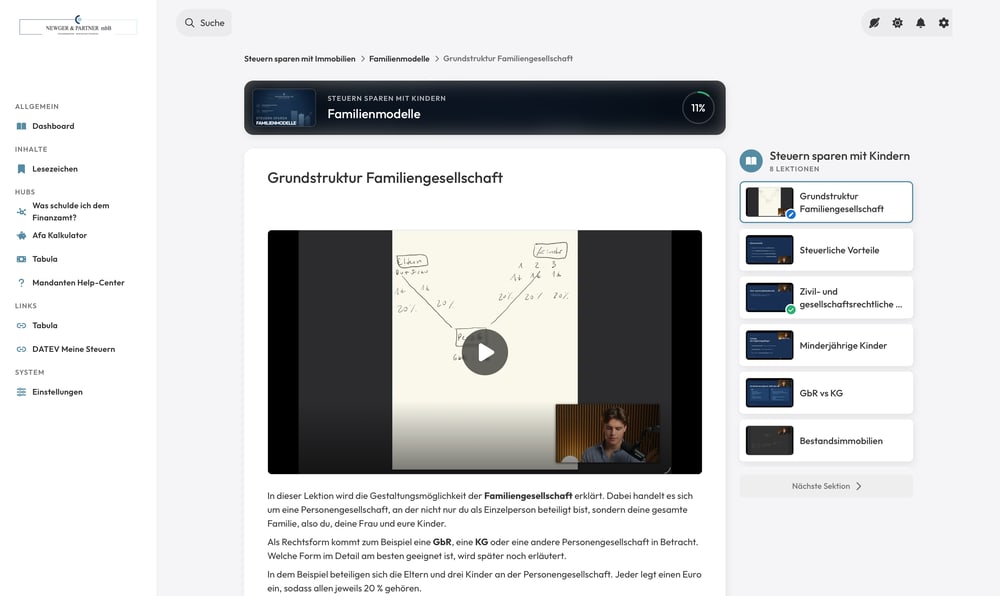Image resolution: width=1000 pixels, height=596 pixels.
Task: Click the bold word 'Familiengesellschaft' in description
Action: click(528, 495)
